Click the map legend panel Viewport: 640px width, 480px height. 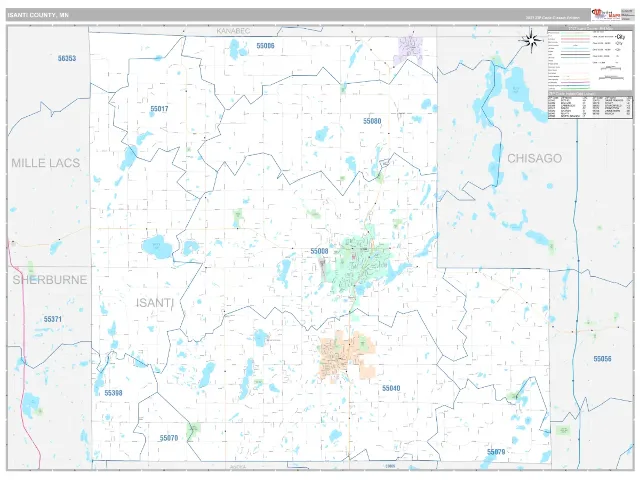(x=590, y=58)
